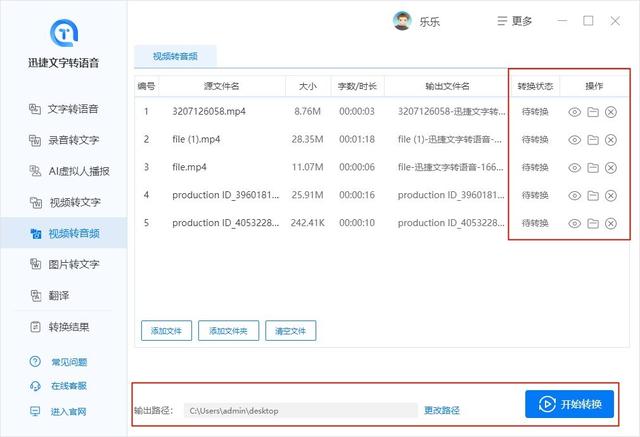The image size is (640, 437).
Task: Select 视频转音频 in sidebar
Action: click(x=64, y=233)
